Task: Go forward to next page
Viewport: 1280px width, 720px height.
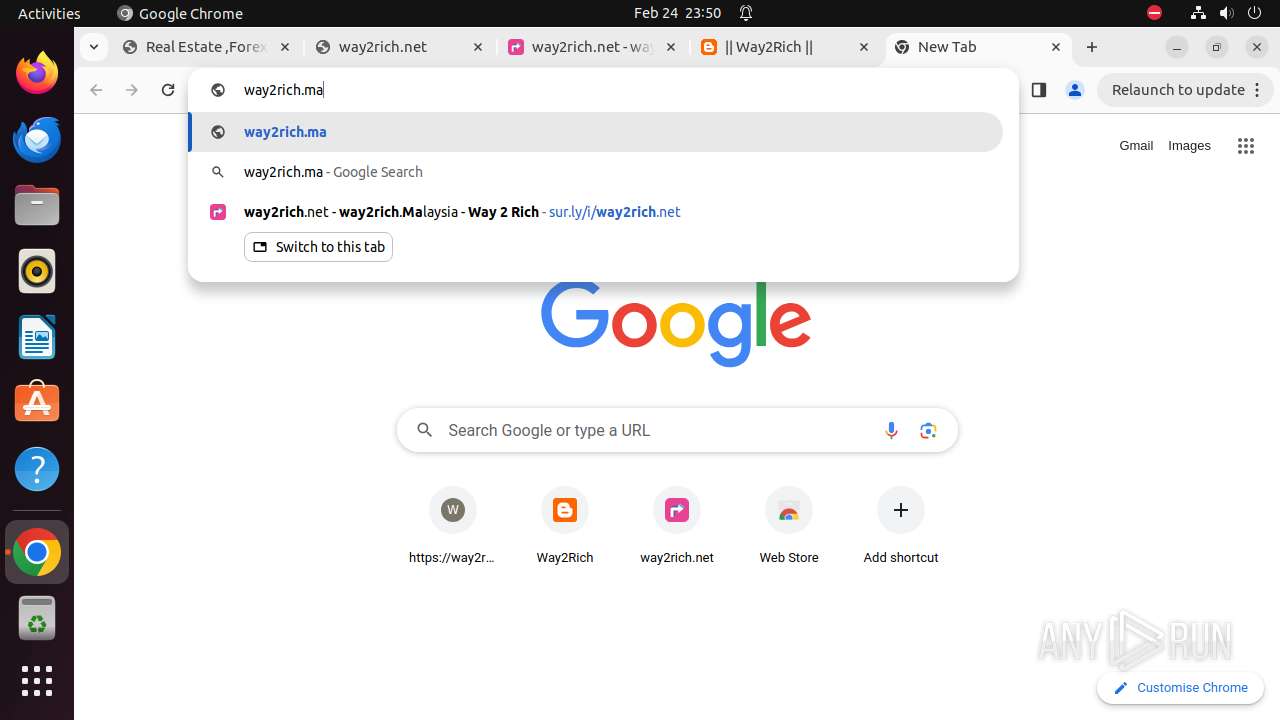Action: 132,90
